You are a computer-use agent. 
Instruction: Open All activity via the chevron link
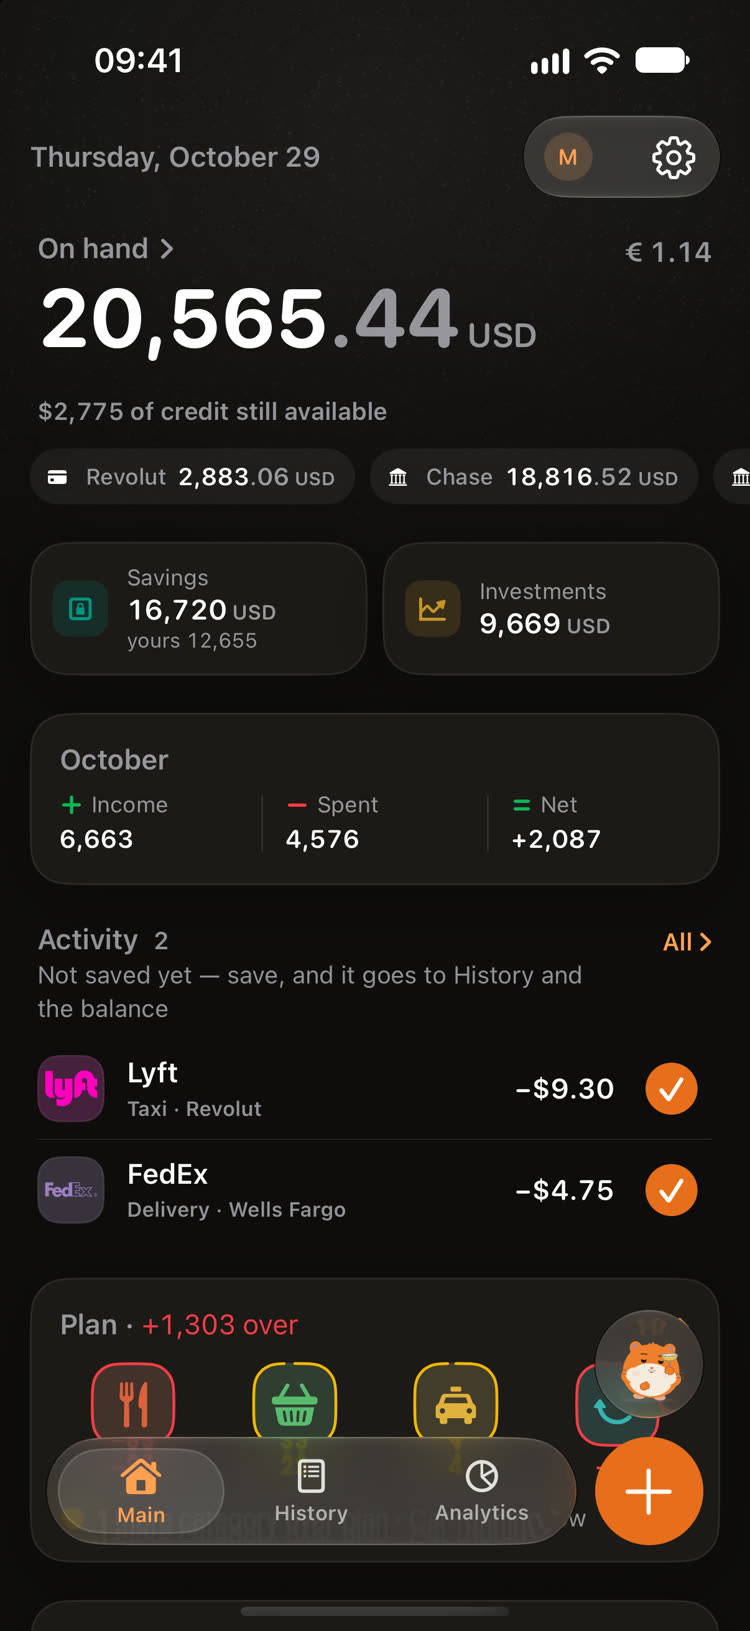687,942
